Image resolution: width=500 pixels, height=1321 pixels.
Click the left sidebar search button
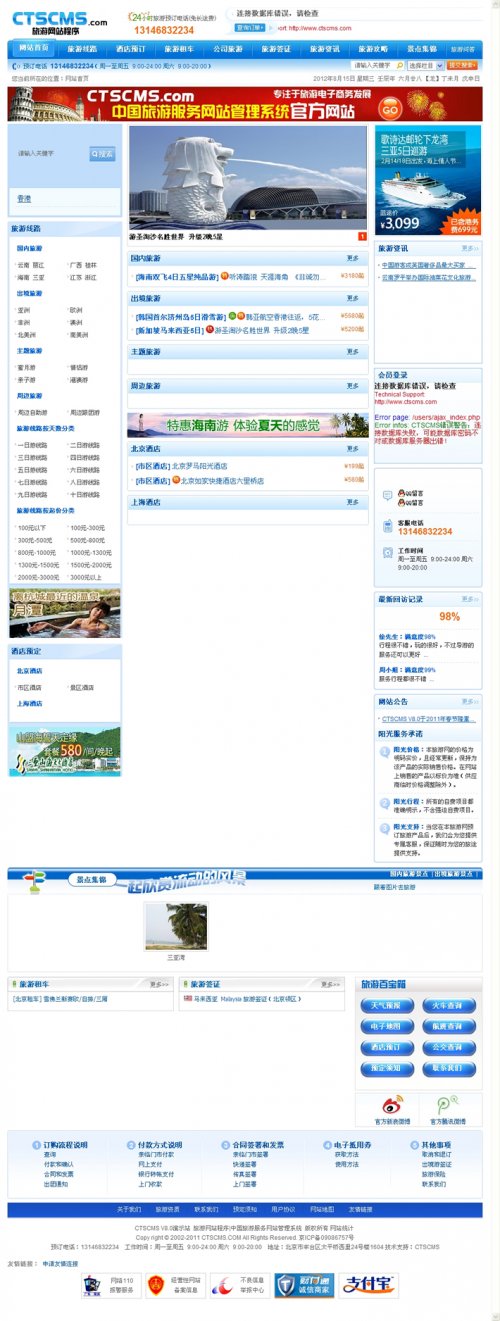pos(103,153)
